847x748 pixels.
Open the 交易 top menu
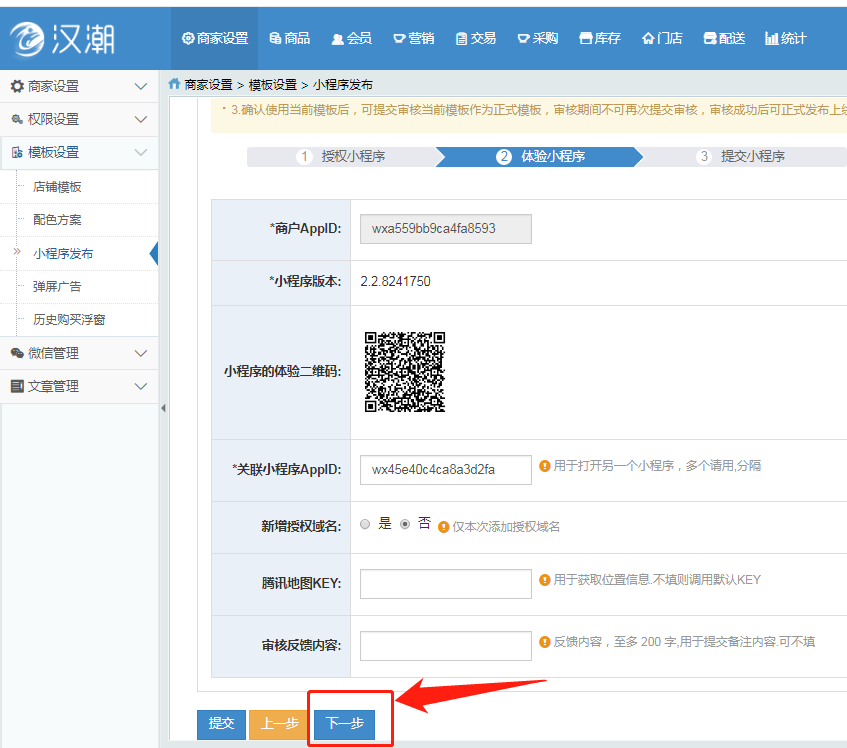(x=476, y=38)
